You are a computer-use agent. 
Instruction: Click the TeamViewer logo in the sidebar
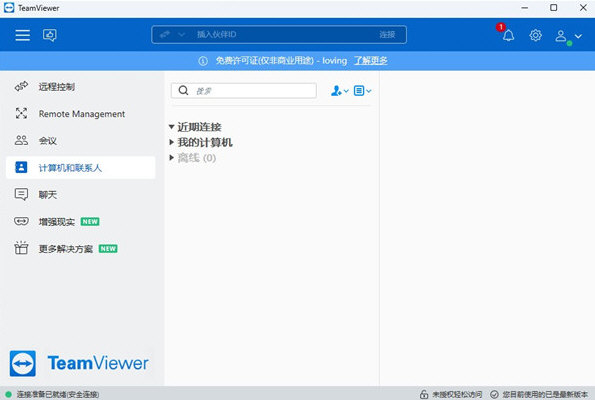coord(79,363)
